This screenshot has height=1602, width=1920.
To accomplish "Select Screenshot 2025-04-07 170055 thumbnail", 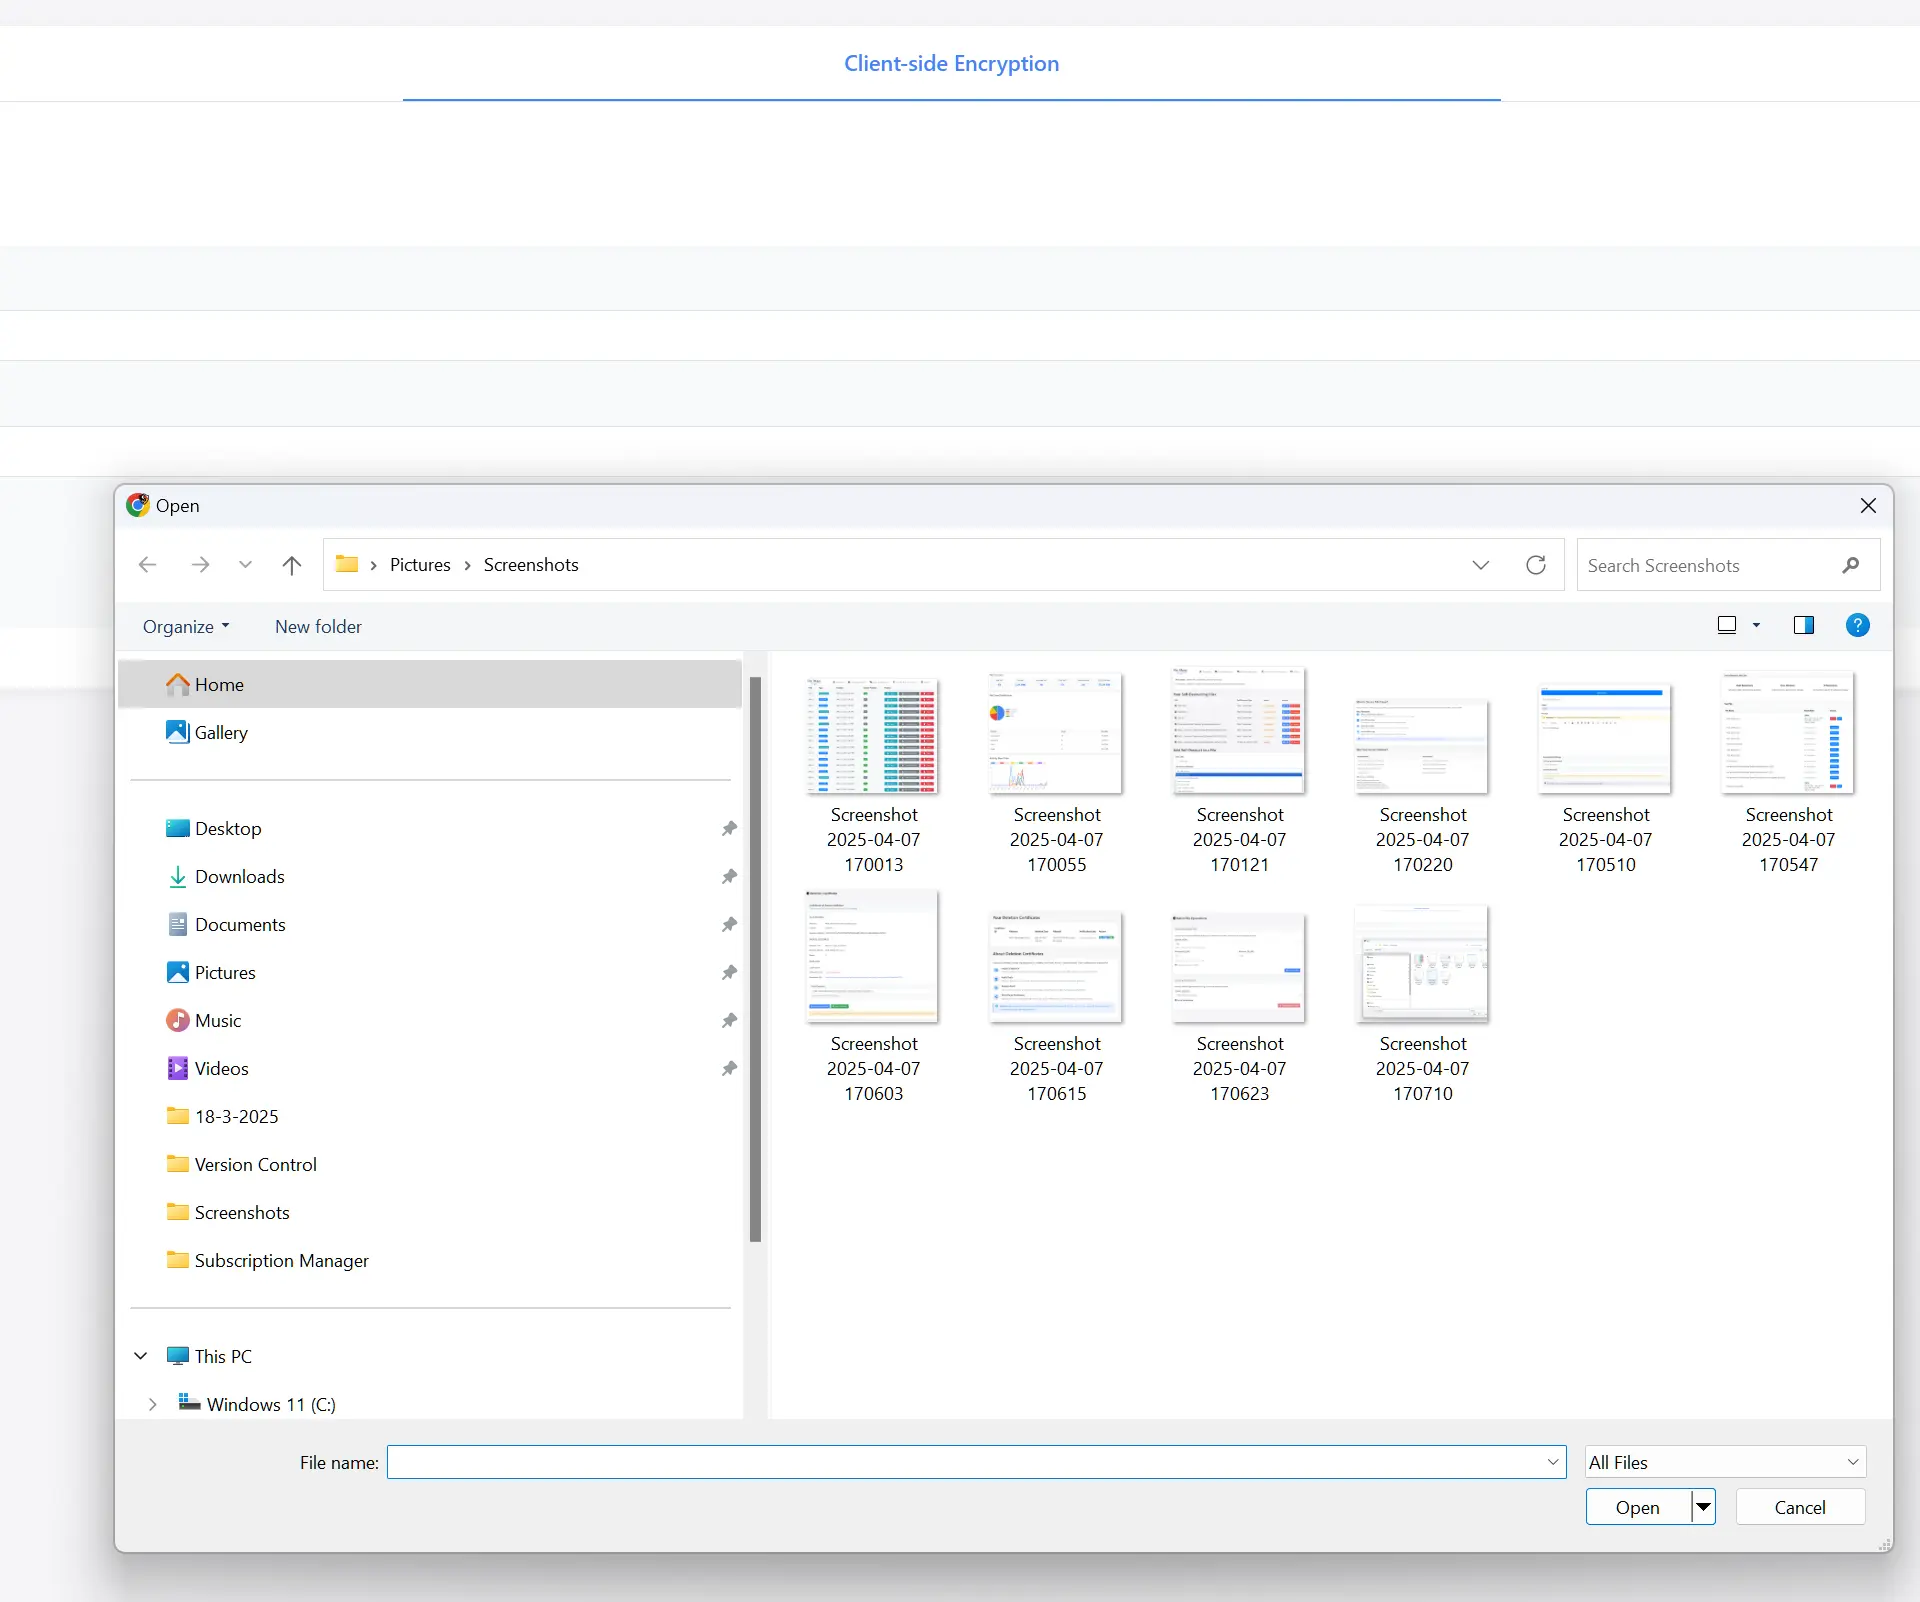I will coord(1056,735).
